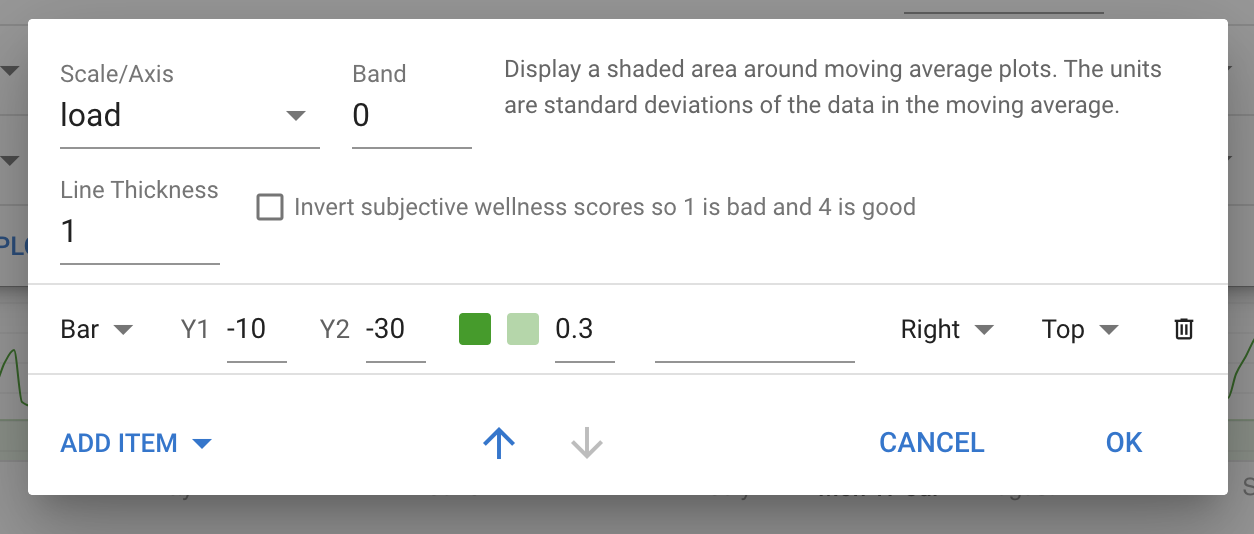Enable invert subjective wellness scores checkbox

(x=270, y=207)
